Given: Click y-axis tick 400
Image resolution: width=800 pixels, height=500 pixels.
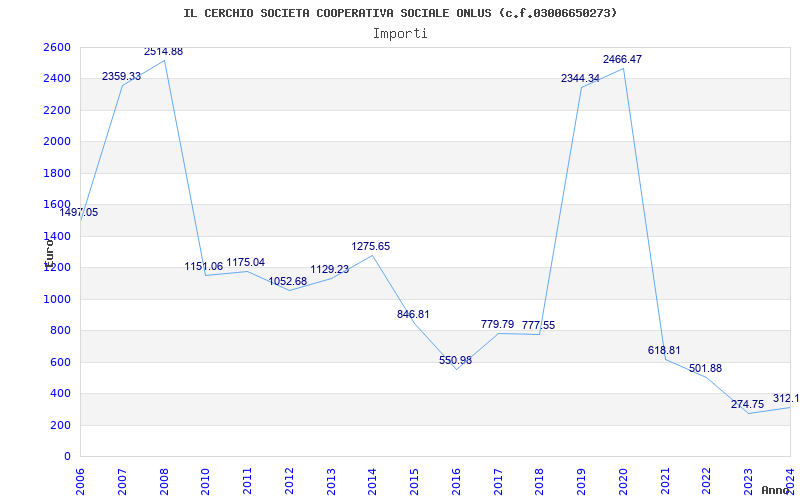Looking at the screenshot, I should pos(59,394).
